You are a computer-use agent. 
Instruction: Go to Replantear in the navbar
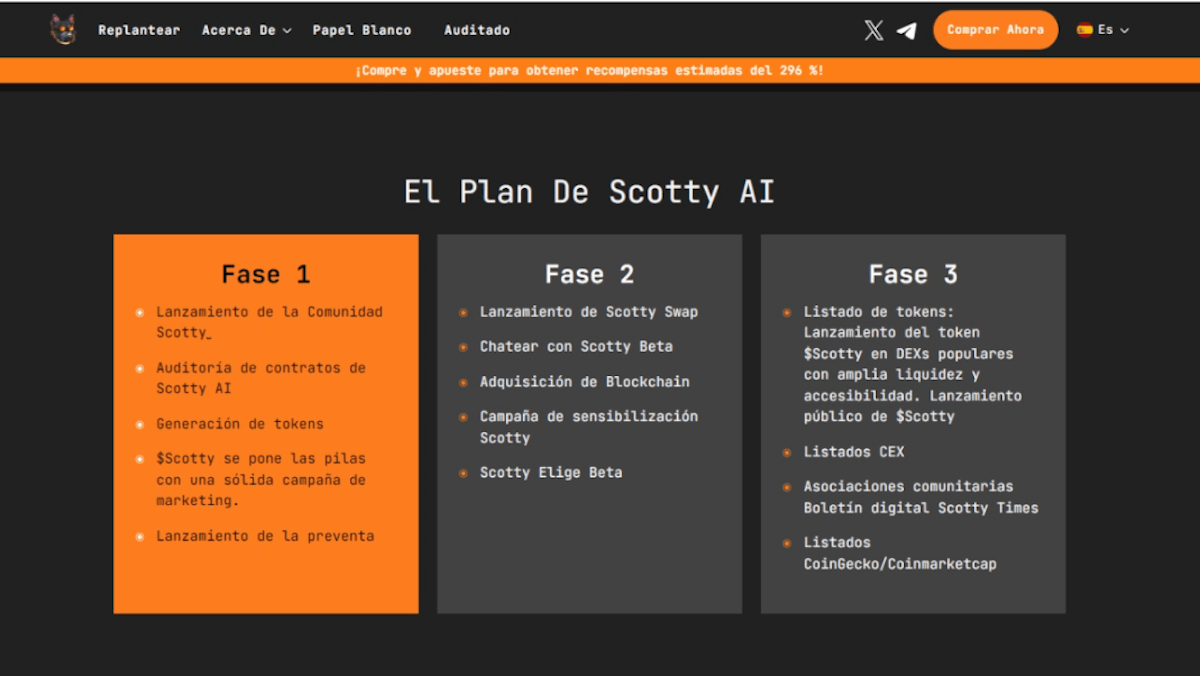click(139, 30)
